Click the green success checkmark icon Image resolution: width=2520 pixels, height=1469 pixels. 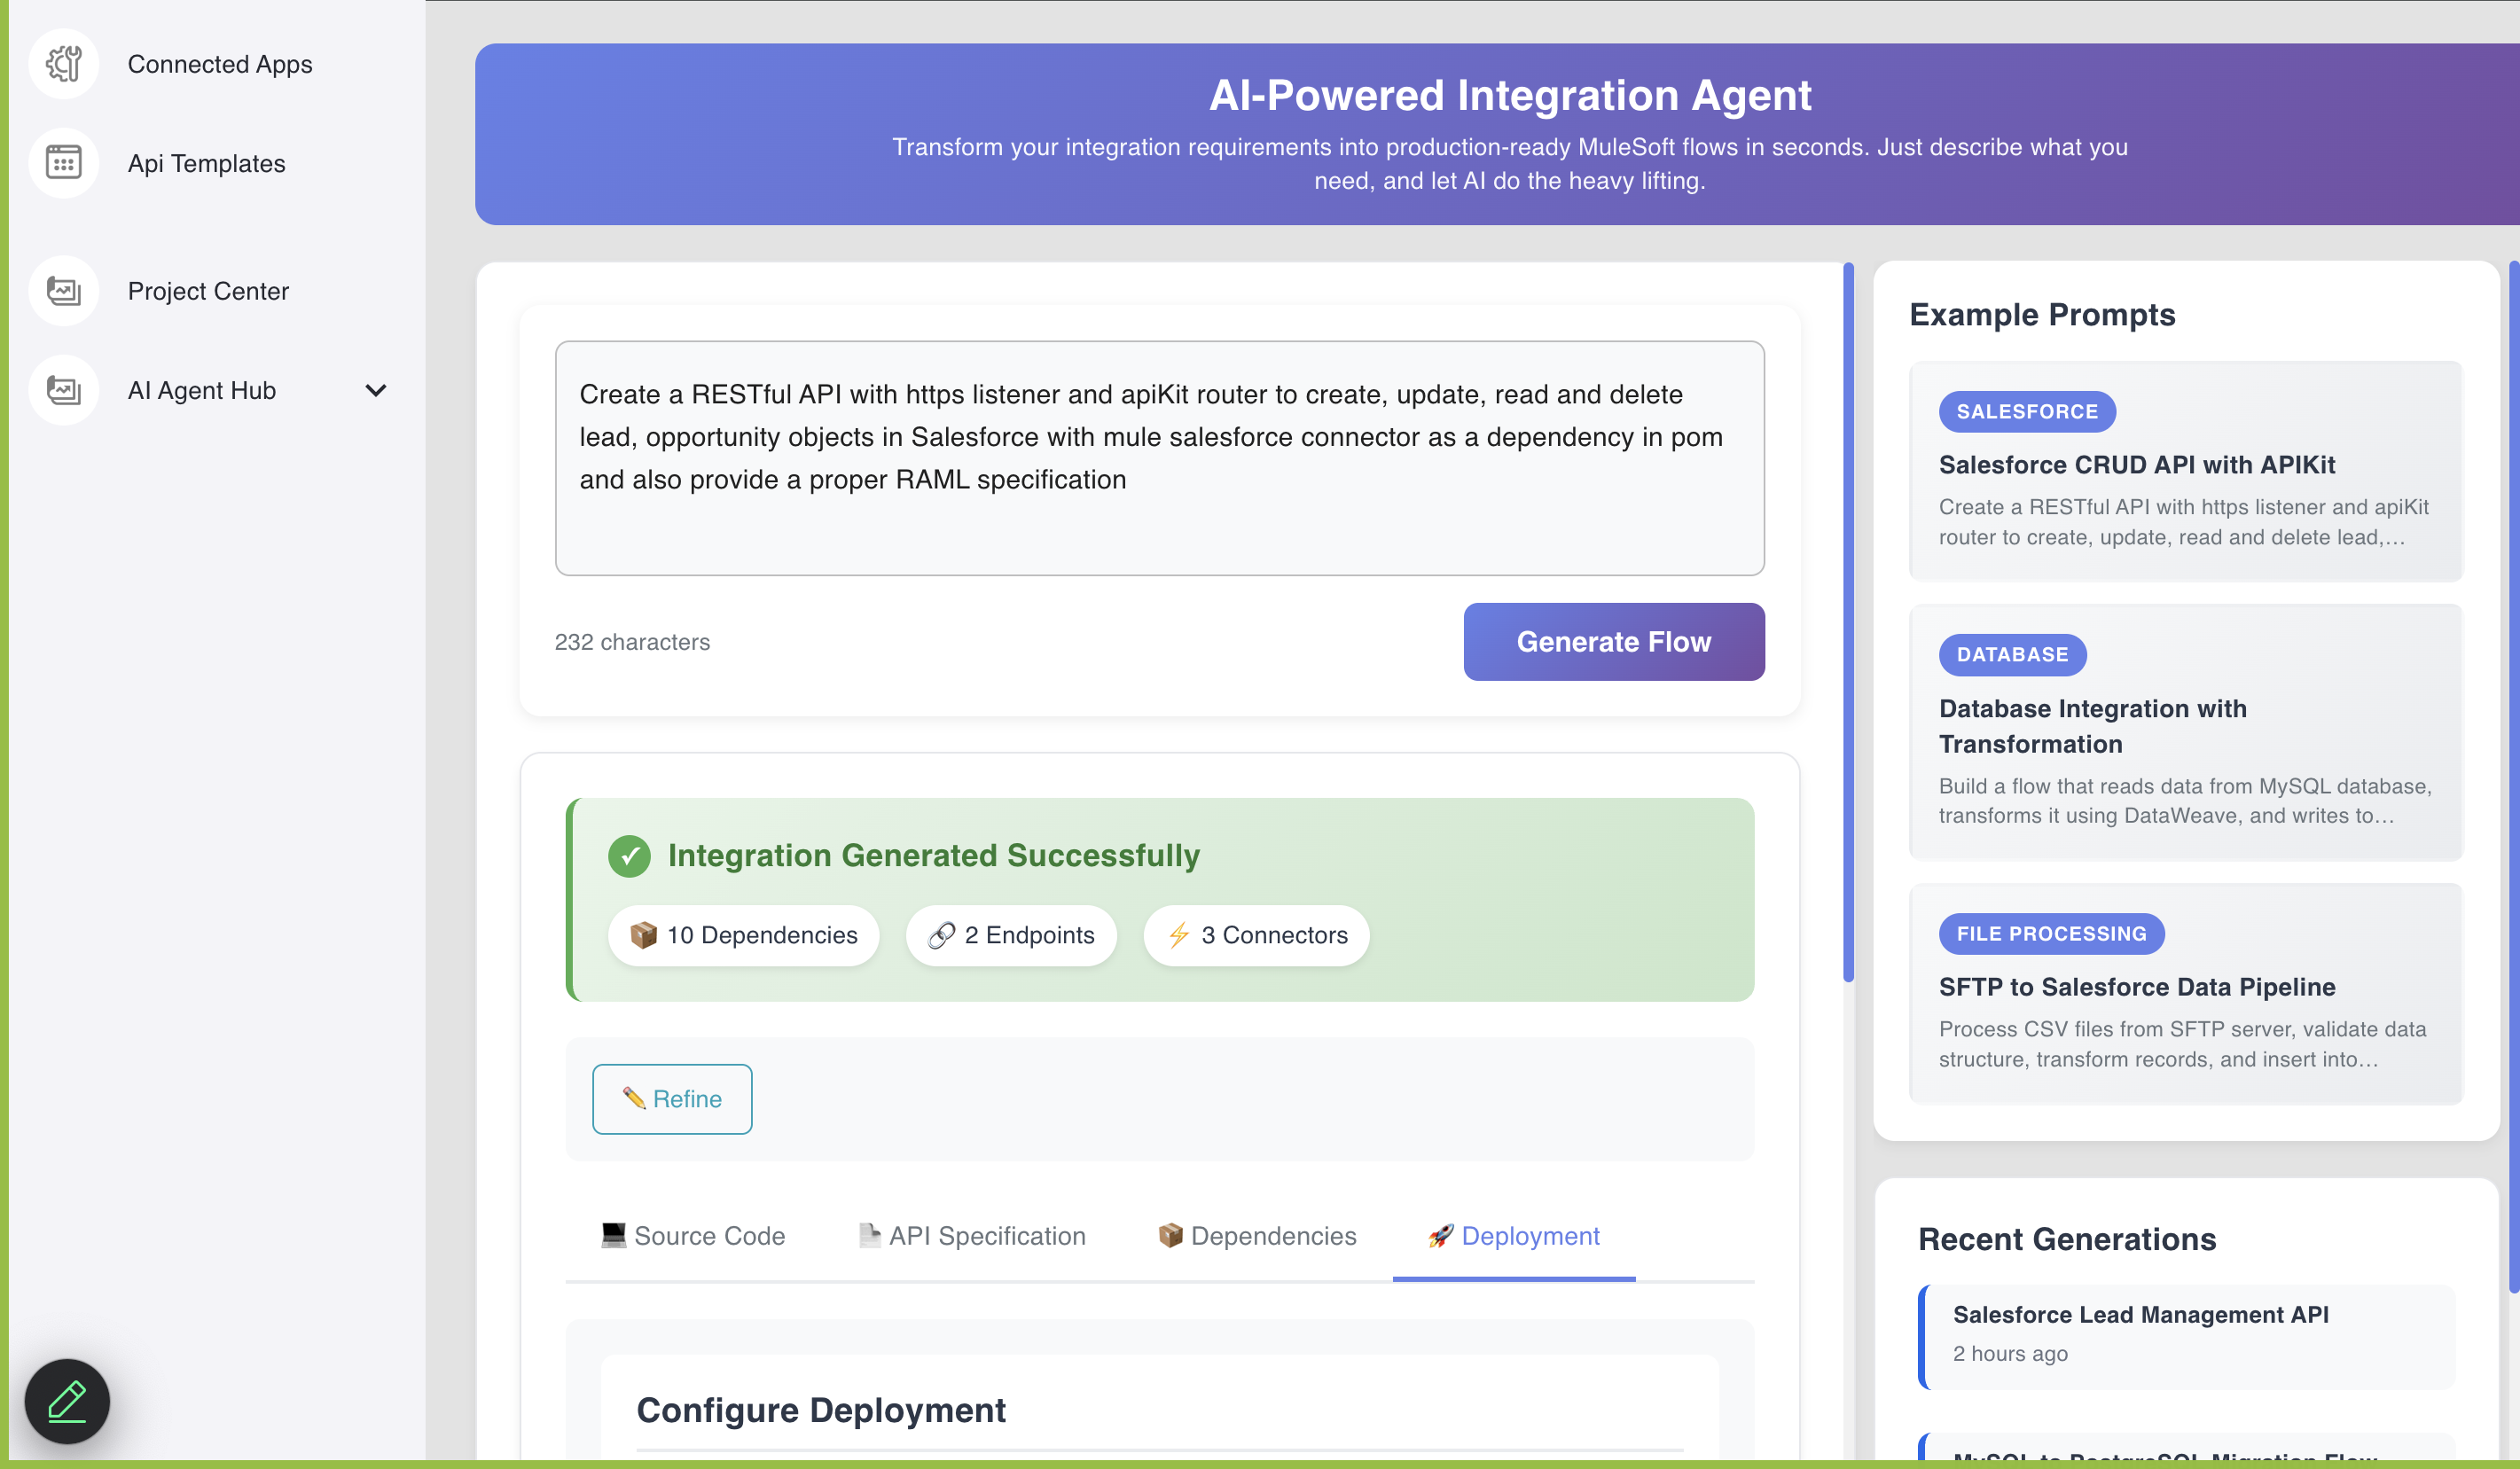tap(629, 856)
